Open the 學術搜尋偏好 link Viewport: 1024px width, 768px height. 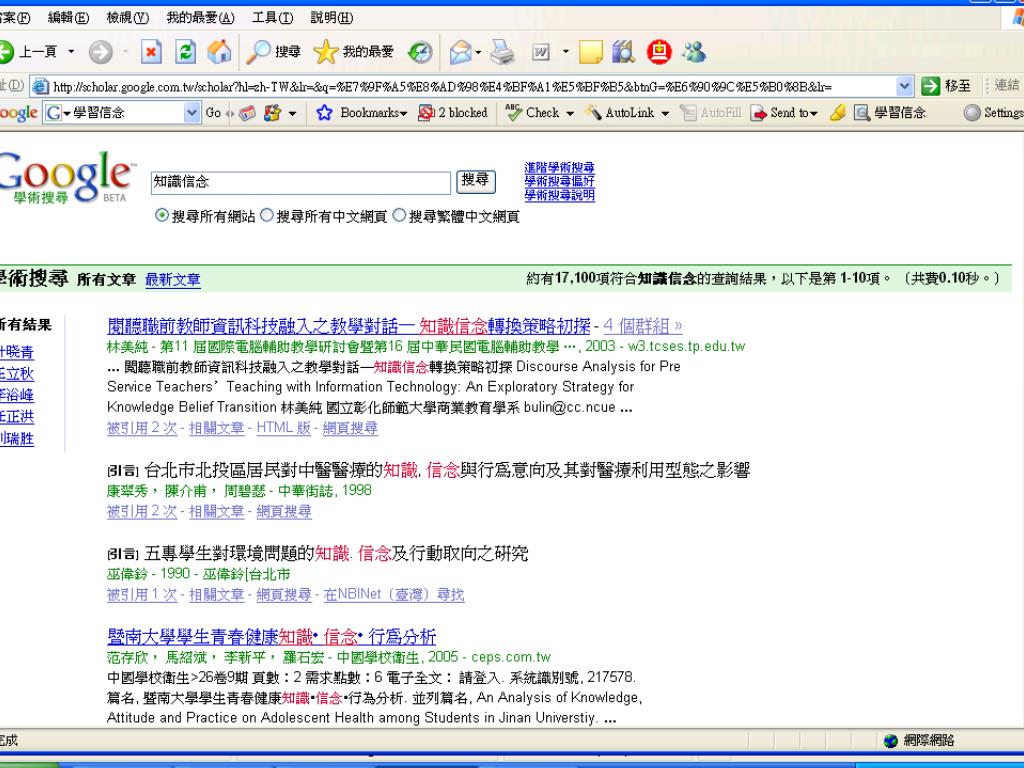click(x=559, y=182)
